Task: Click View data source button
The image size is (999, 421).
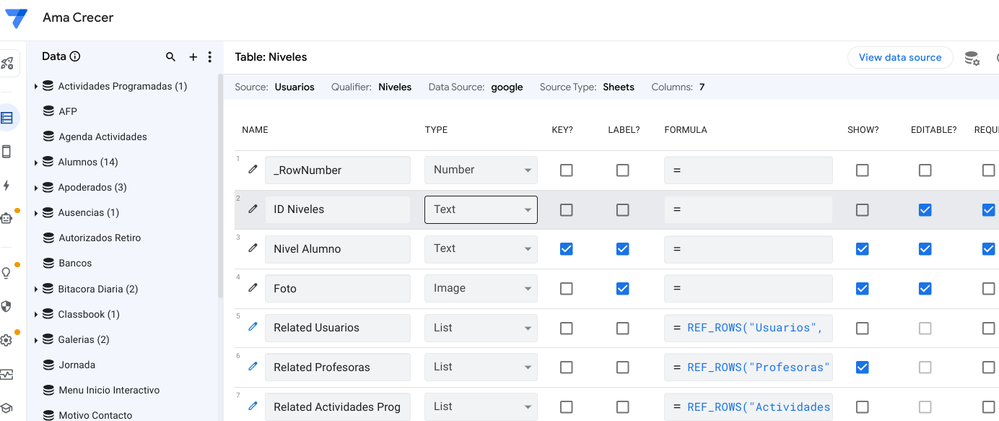Action: point(900,57)
